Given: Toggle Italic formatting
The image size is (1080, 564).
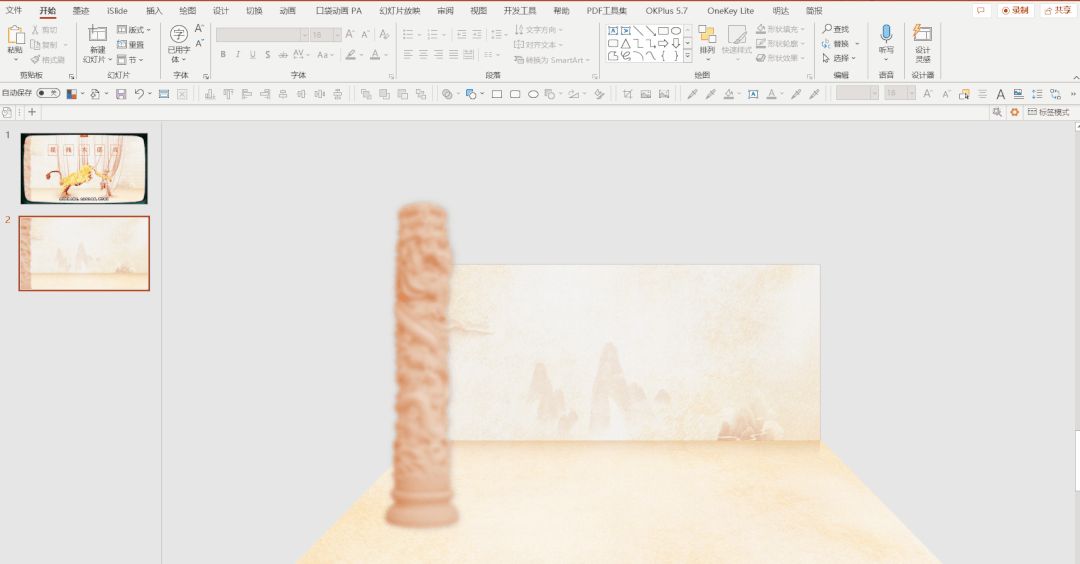Looking at the screenshot, I should click(x=238, y=54).
